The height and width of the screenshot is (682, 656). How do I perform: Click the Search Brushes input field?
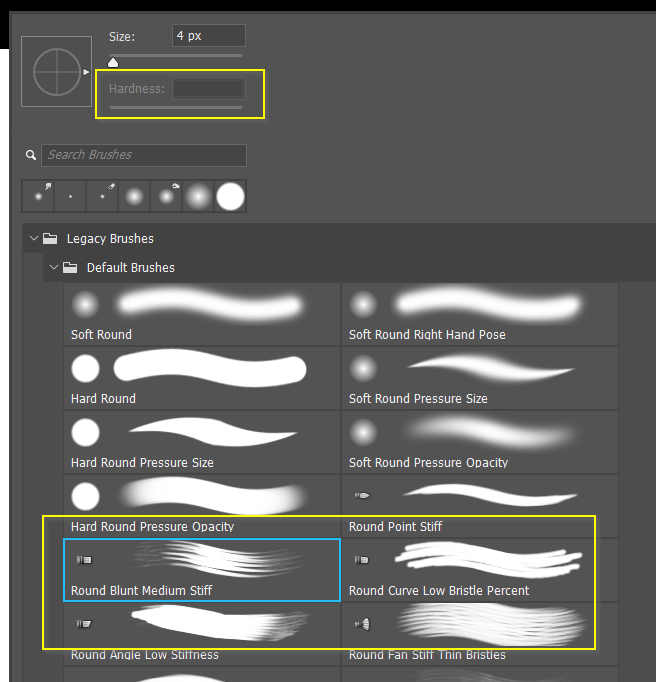pos(144,155)
